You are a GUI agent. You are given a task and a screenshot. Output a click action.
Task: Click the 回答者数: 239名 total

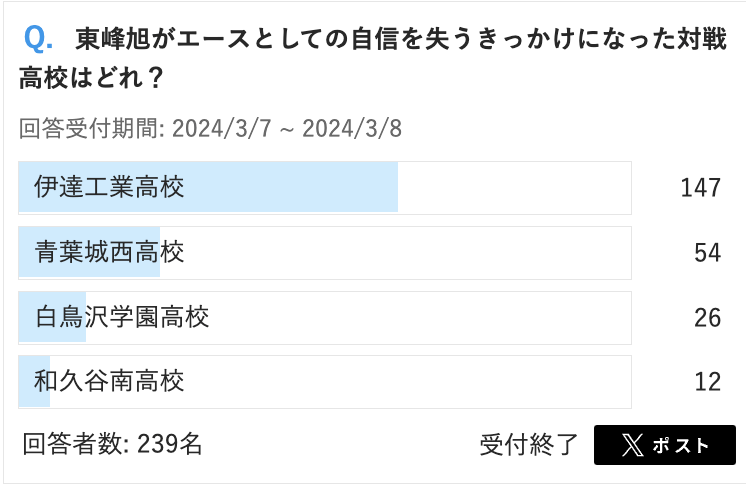pyautogui.click(x=112, y=444)
